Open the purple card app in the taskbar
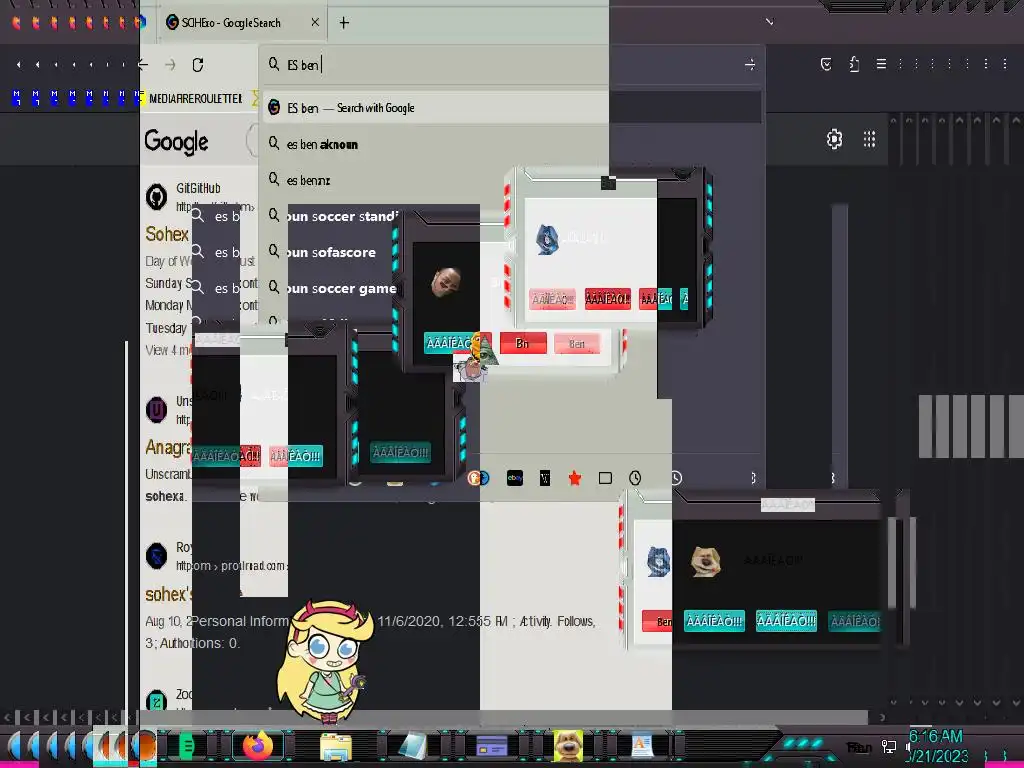 point(492,746)
